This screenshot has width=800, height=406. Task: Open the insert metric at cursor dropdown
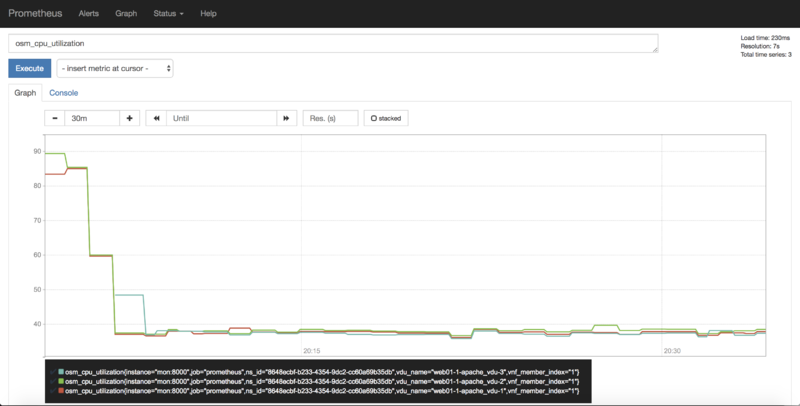[115, 68]
